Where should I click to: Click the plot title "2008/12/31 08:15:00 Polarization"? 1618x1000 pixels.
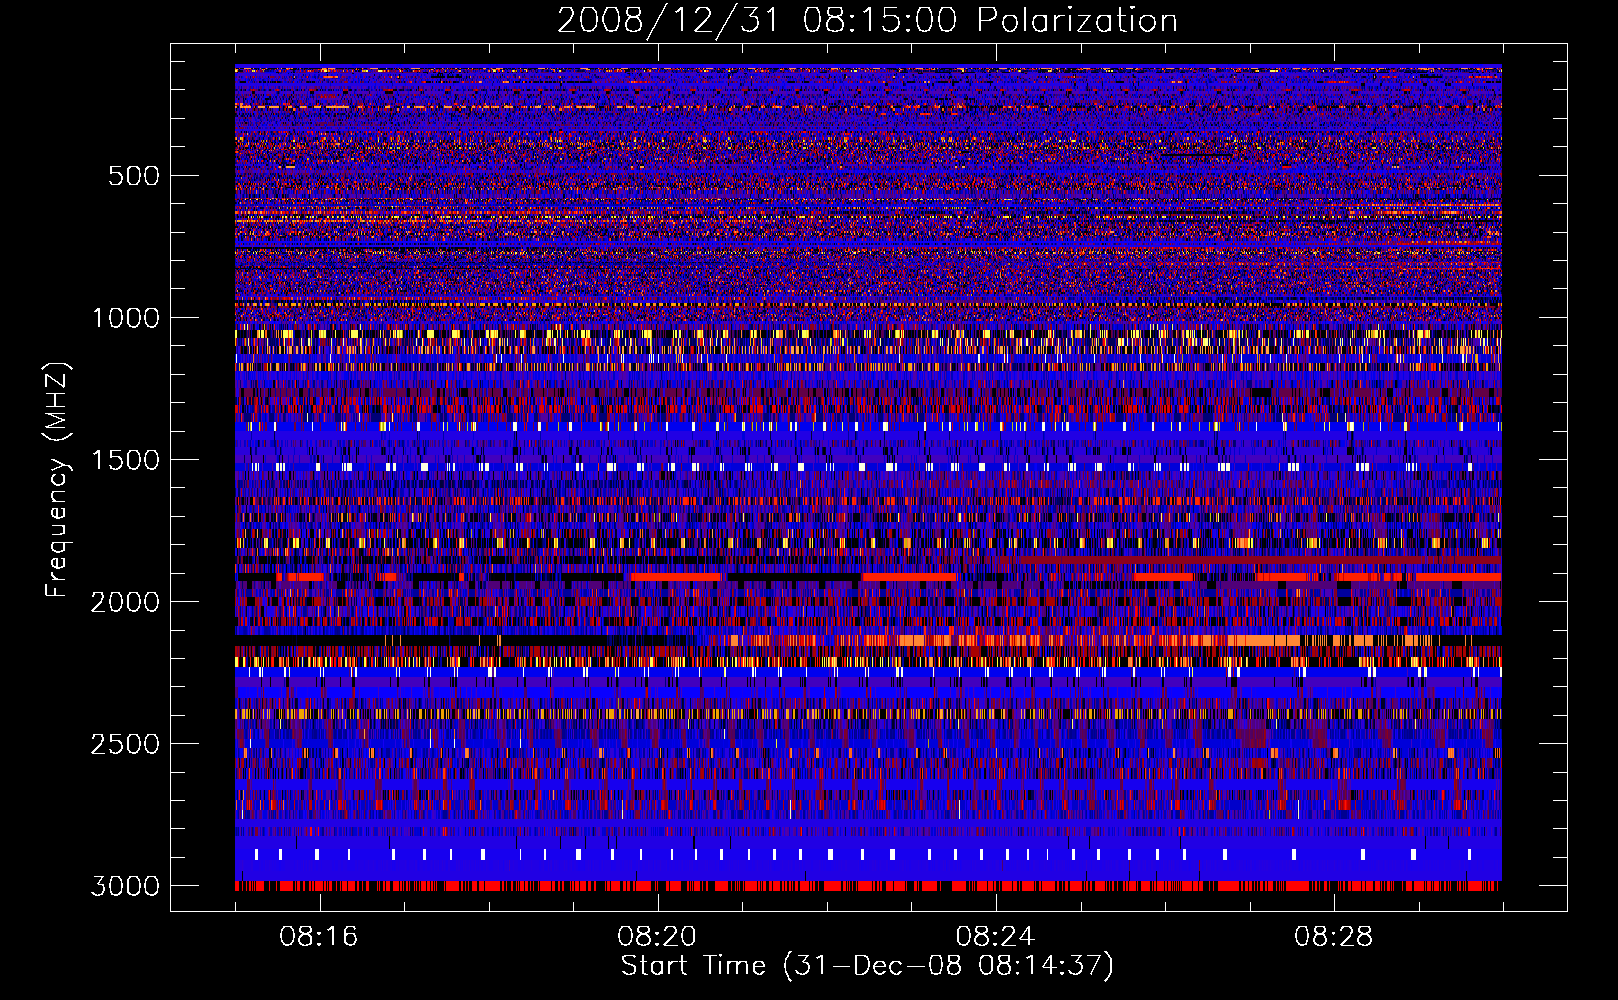click(867, 20)
